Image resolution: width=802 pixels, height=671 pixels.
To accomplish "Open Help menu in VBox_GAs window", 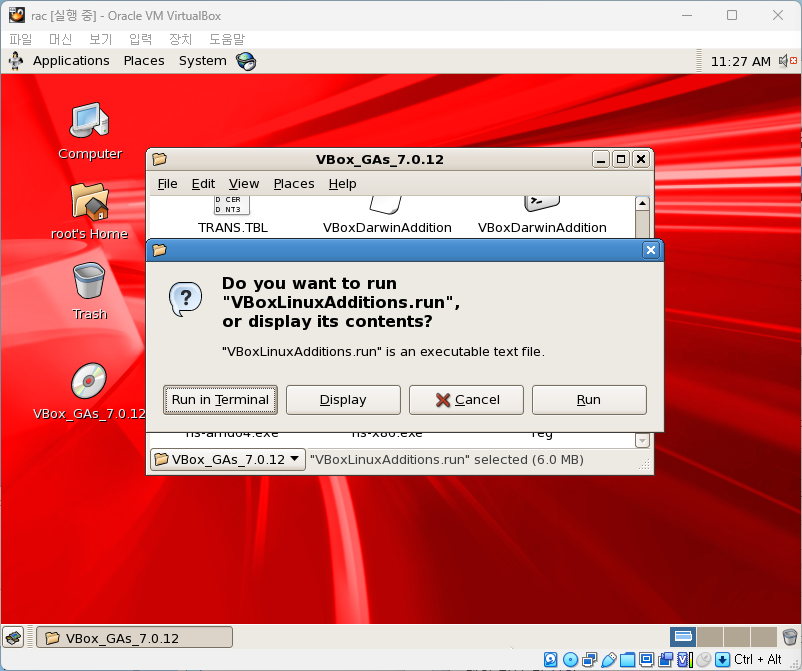I will [x=342, y=184].
